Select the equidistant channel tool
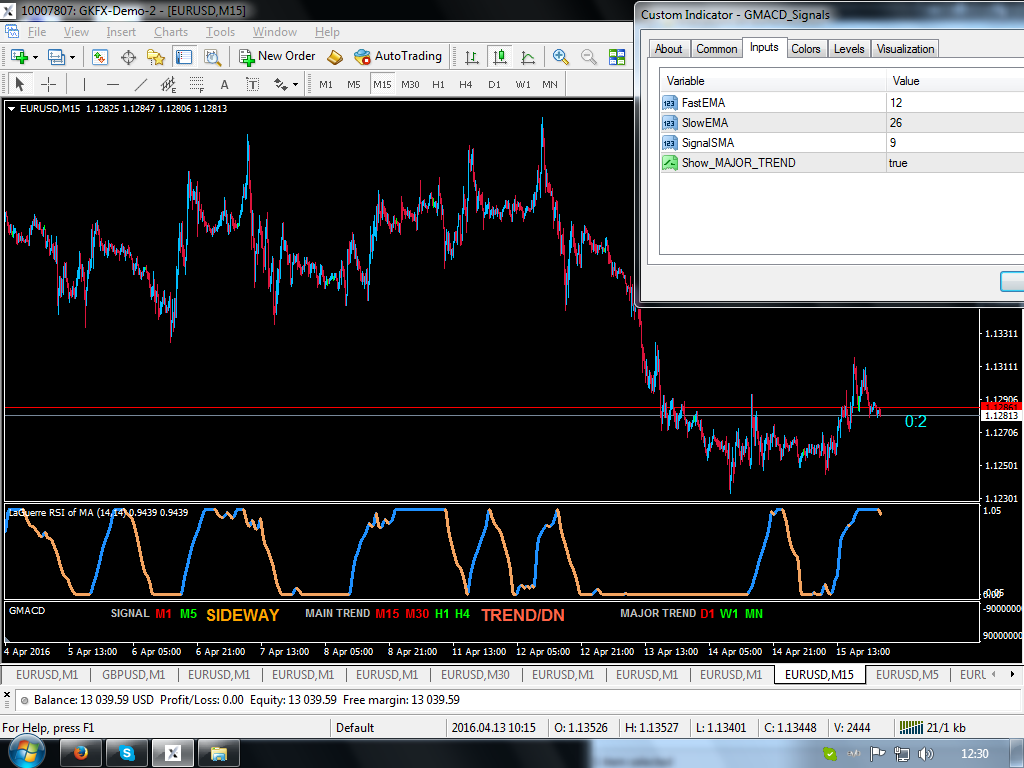 [x=168, y=84]
